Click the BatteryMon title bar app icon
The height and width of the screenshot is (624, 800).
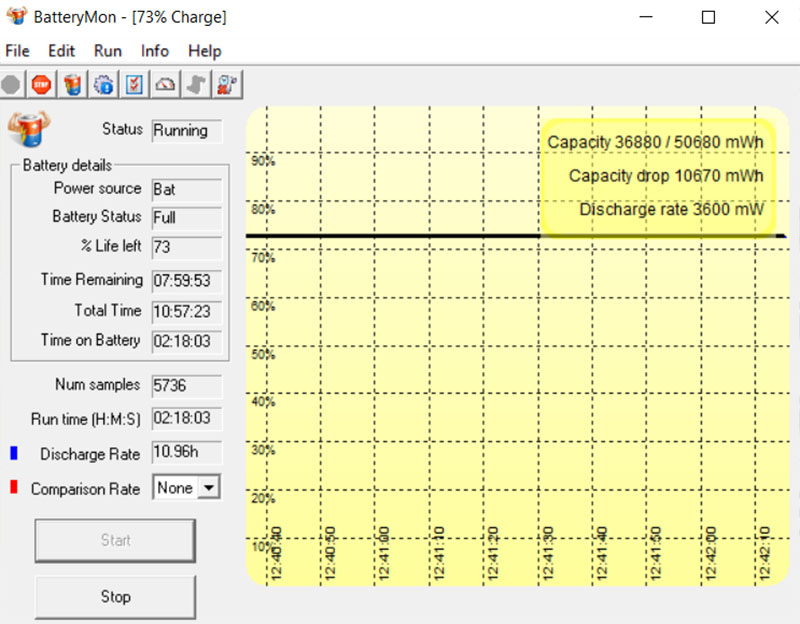click(17, 16)
